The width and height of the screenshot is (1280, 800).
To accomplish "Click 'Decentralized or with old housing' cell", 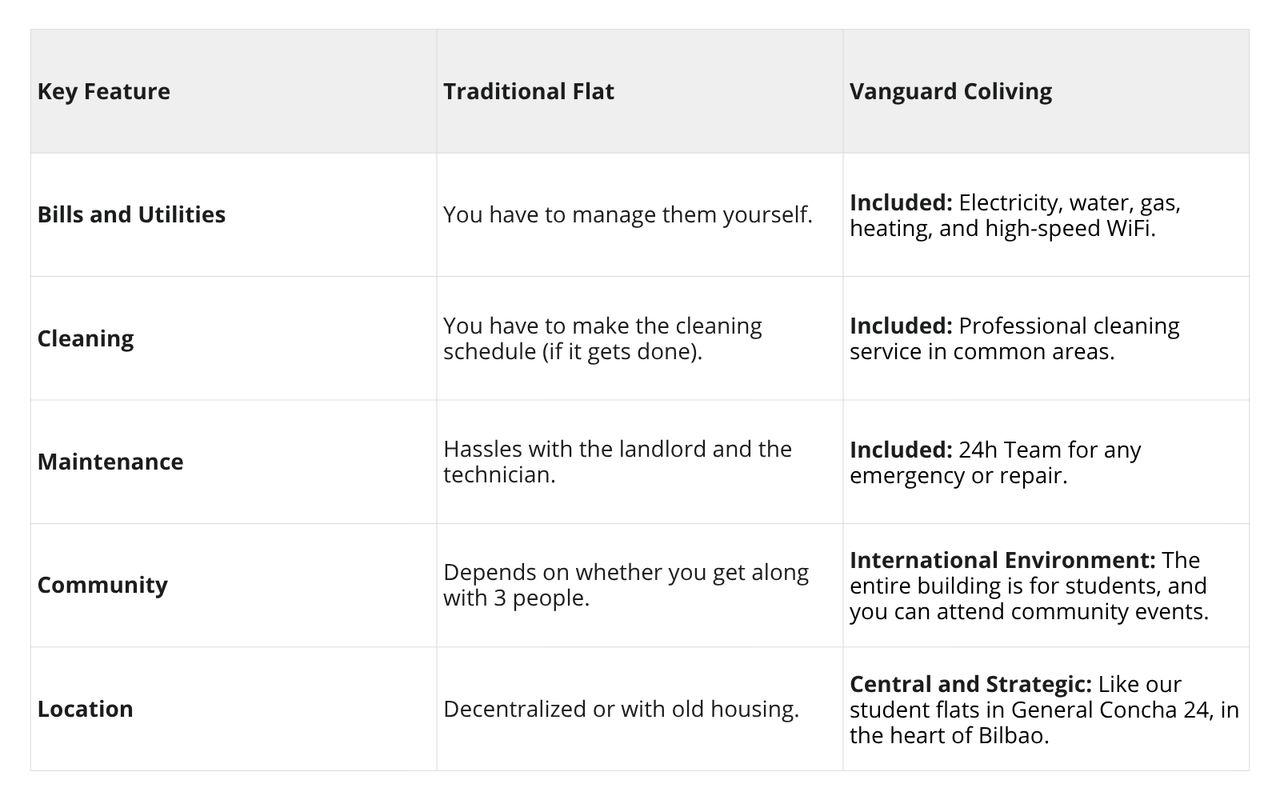I will 621,708.
